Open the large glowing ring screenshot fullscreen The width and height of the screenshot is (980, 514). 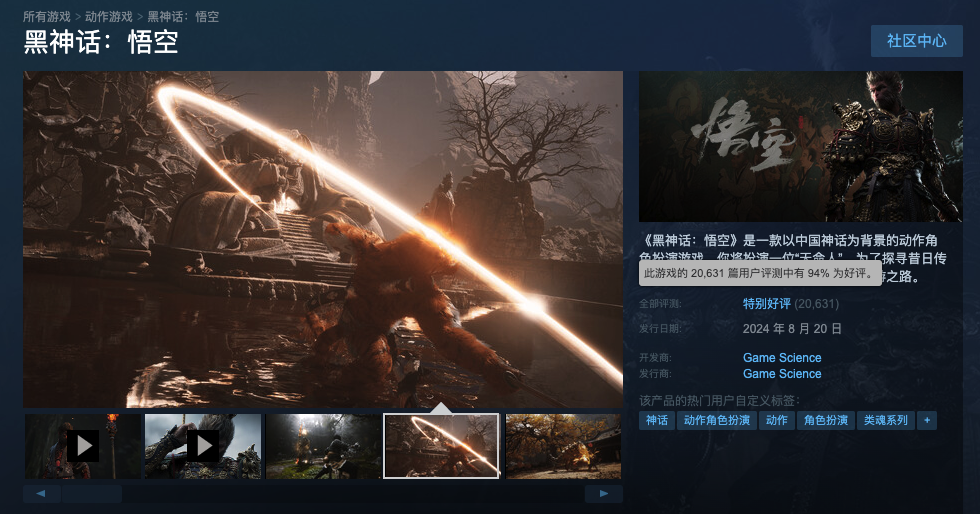pos(323,239)
